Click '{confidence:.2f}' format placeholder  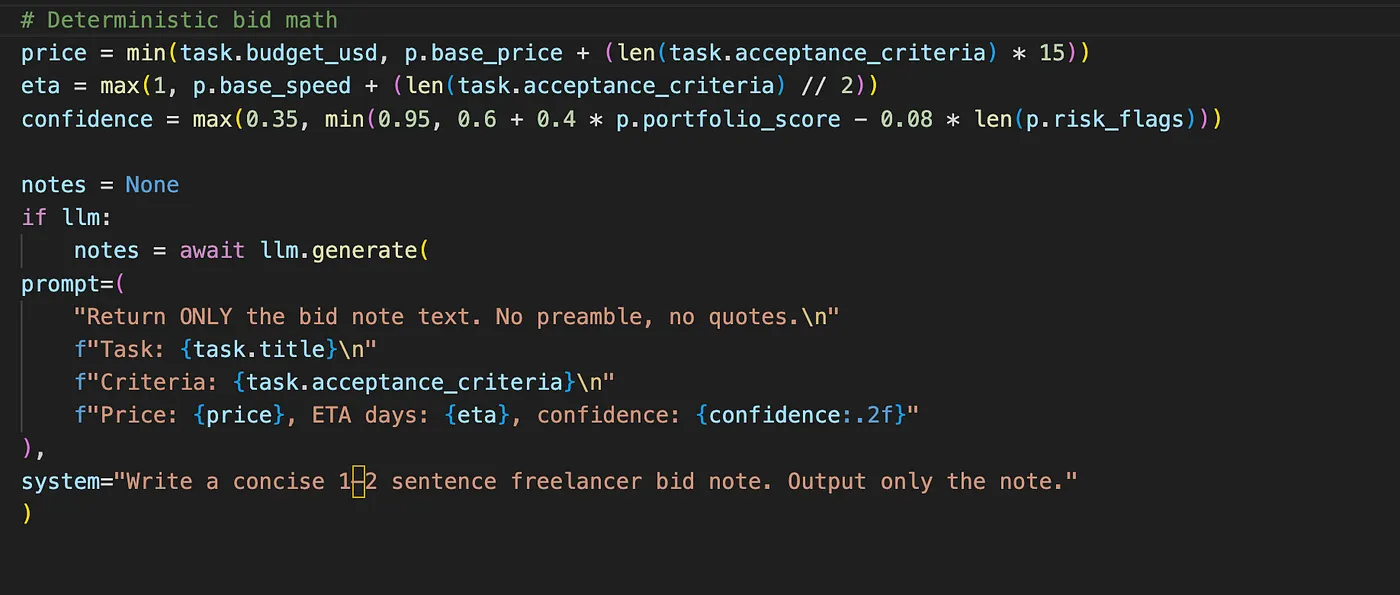799,415
